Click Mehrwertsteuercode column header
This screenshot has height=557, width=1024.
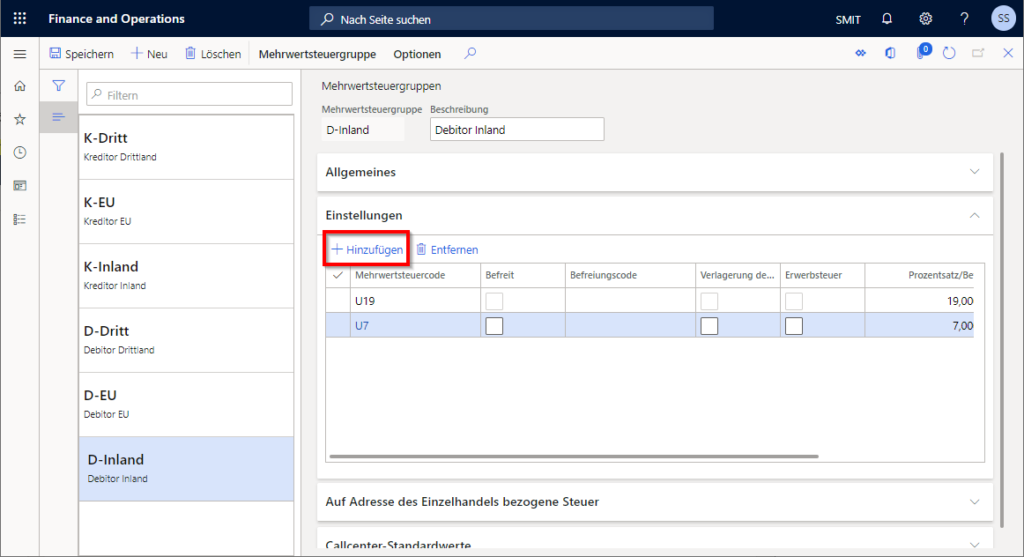pyautogui.click(x=415, y=275)
